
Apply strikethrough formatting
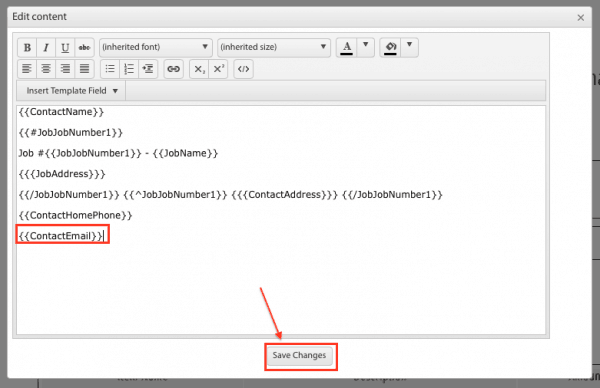click(x=85, y=47)
